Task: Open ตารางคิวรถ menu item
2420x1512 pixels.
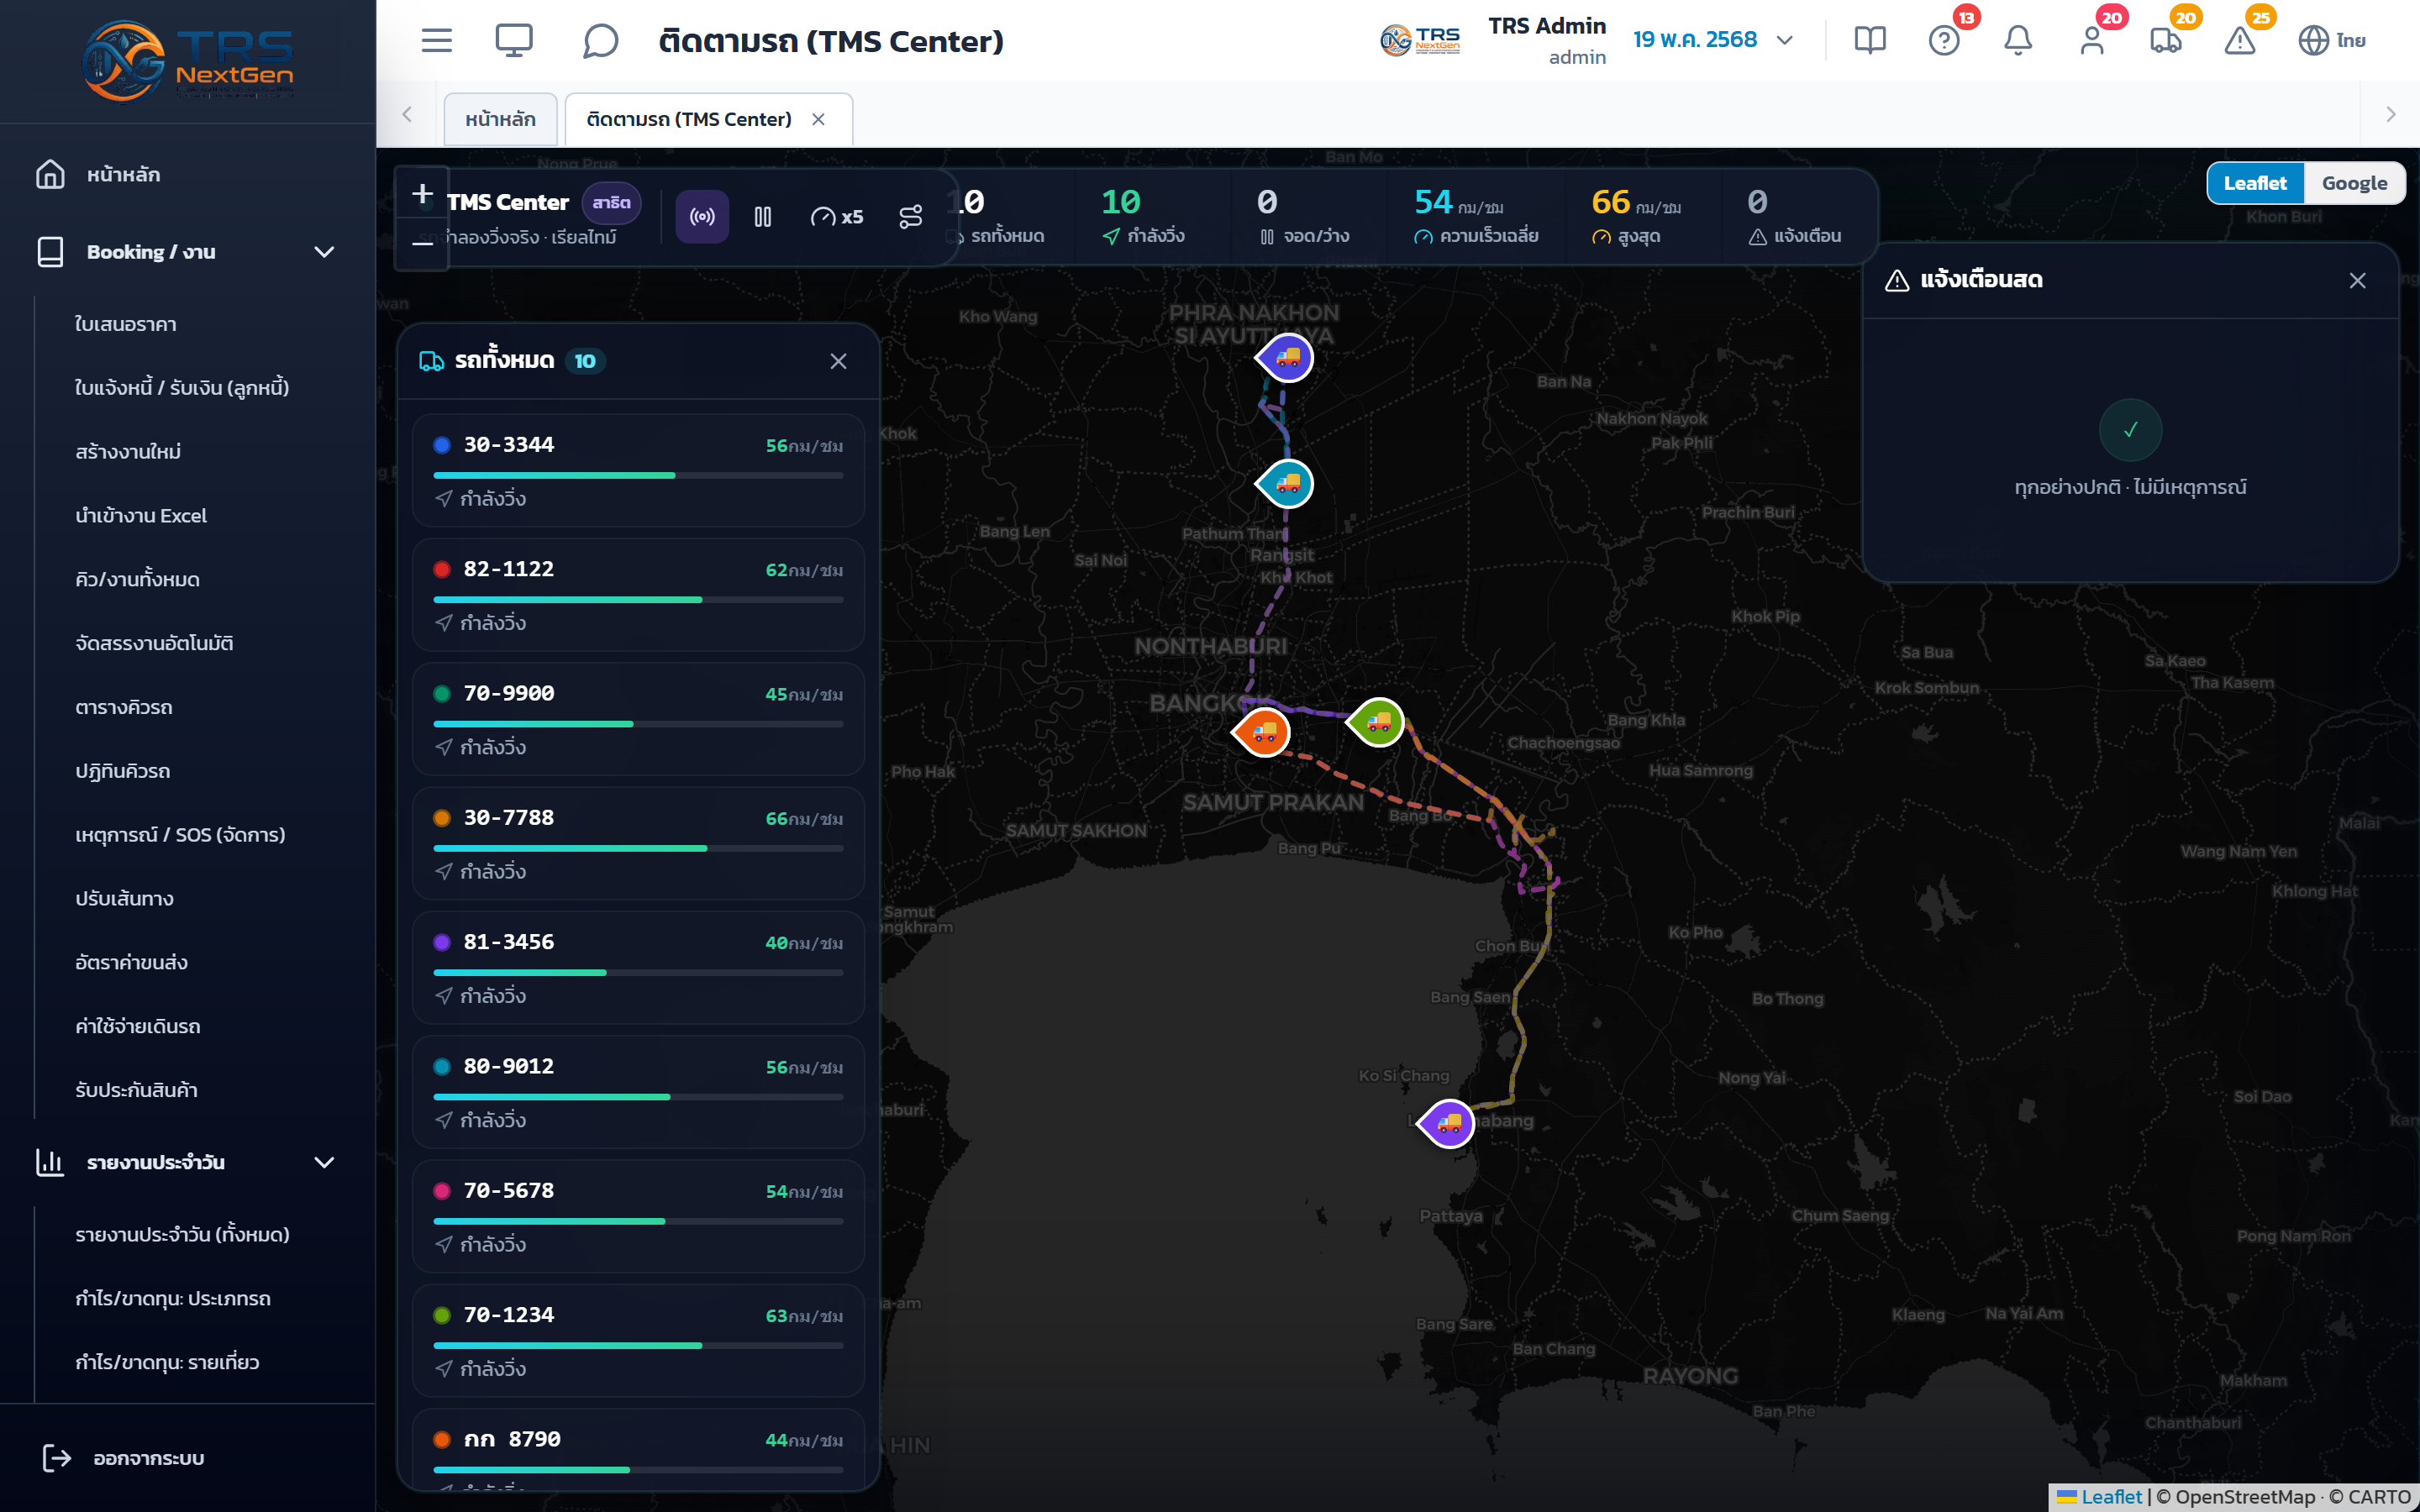Action: point(124,707)
